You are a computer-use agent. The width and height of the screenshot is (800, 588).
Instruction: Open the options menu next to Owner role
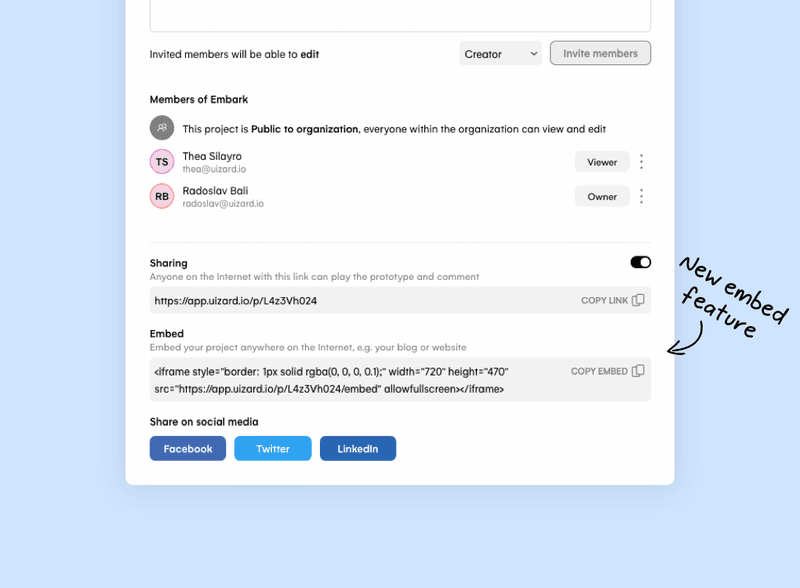[641, 196]
